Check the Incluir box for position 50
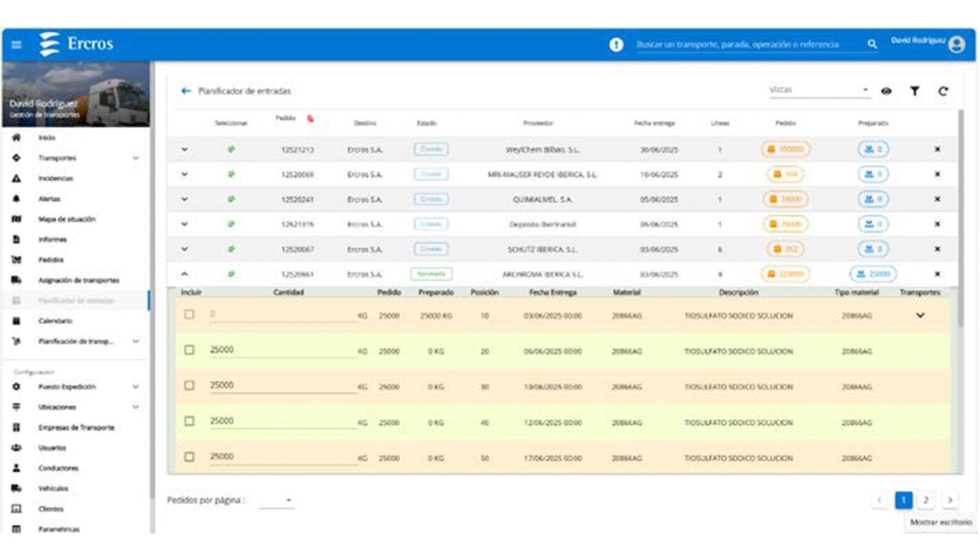The width and height of the screenshot is (980, 560). click(x=189, y=457)
